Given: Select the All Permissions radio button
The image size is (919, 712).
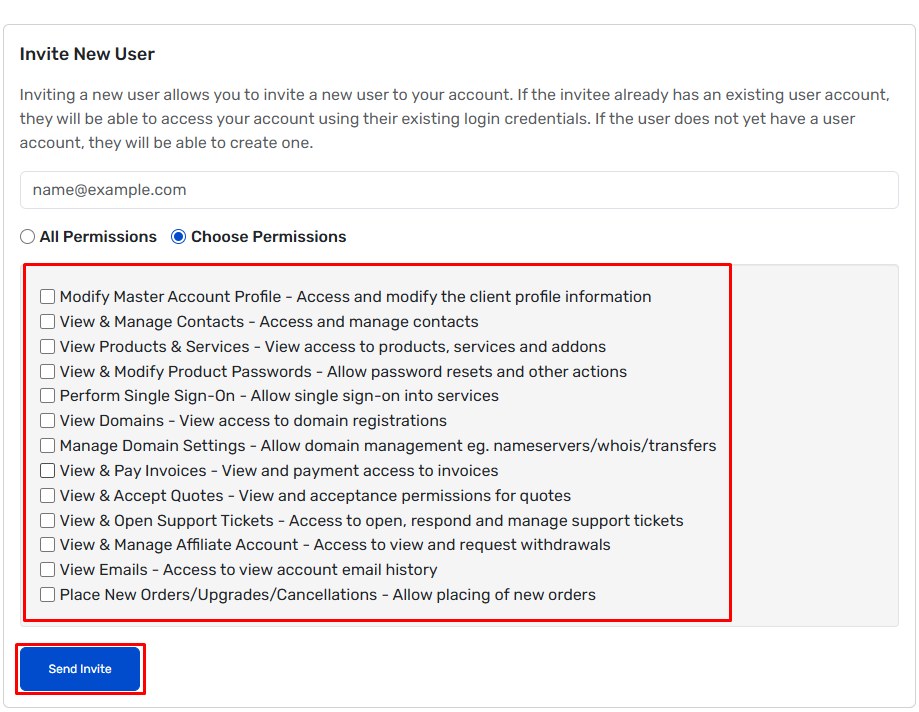Looking at the screenshot, I should tap(28, 237).
